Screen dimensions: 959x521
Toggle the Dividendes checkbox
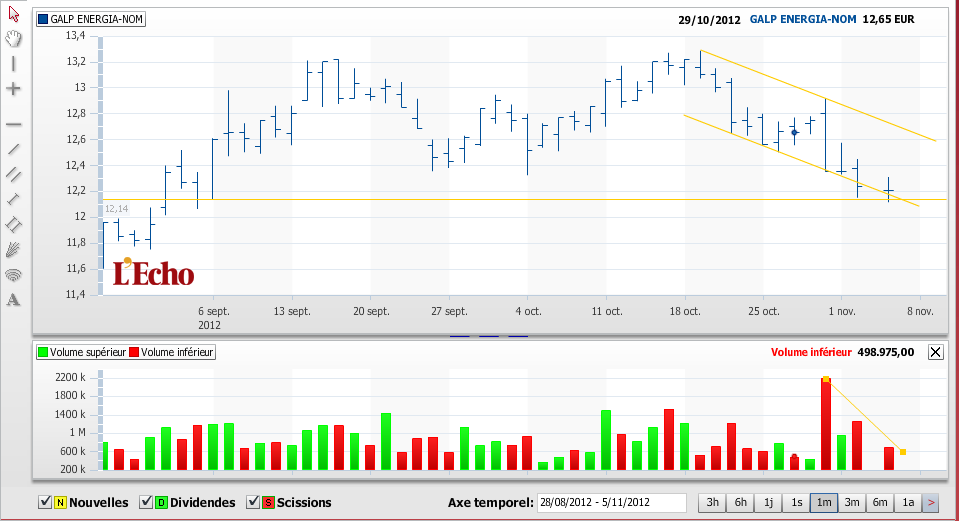146,502
